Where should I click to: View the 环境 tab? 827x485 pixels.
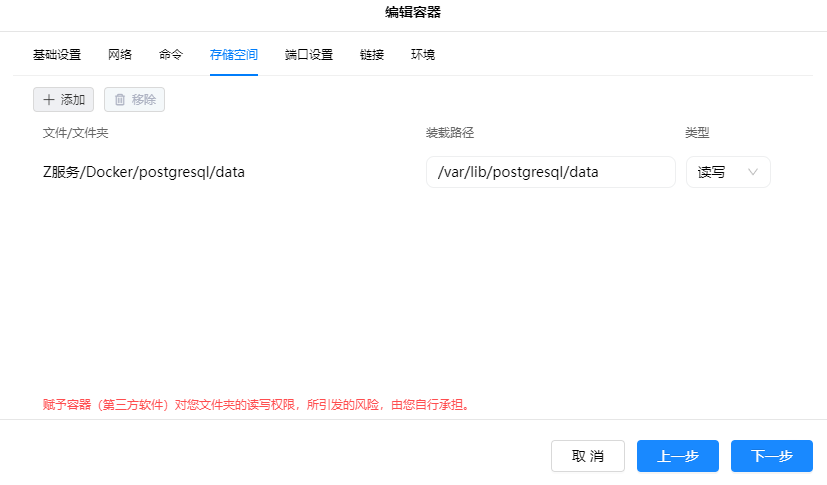coord(423,55)
